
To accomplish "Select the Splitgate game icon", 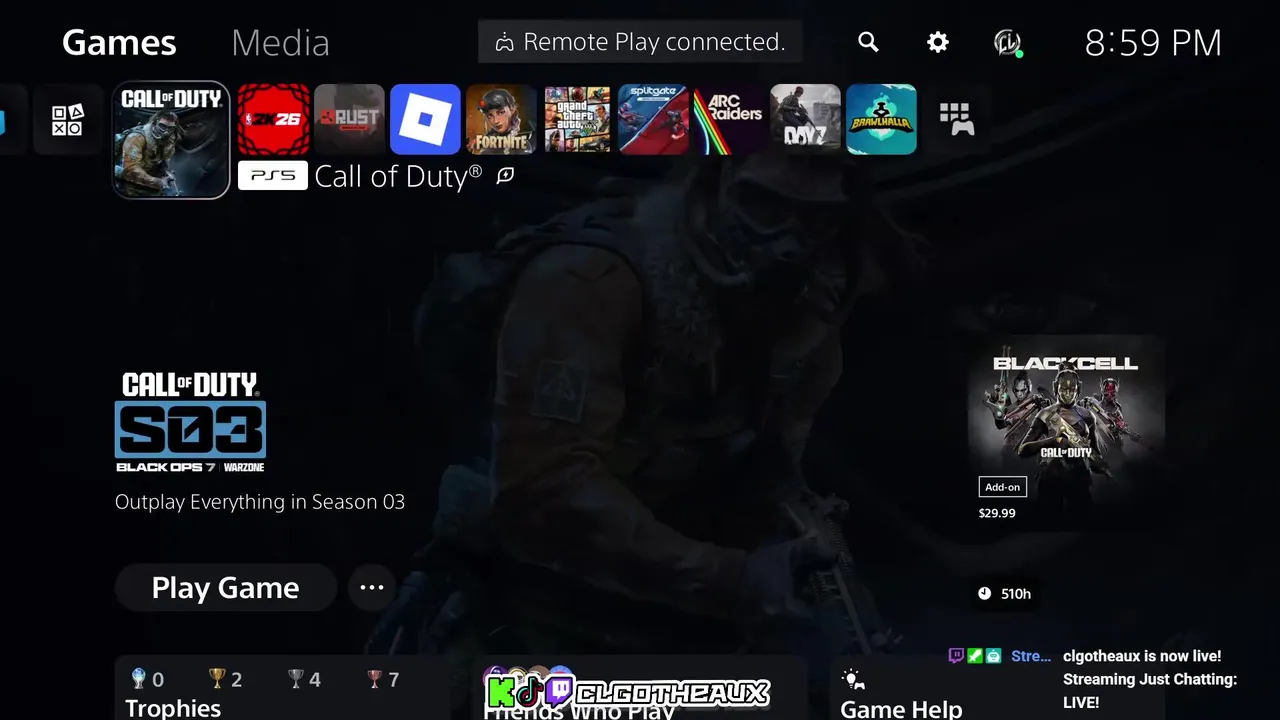I will click(x=653, y=119).
